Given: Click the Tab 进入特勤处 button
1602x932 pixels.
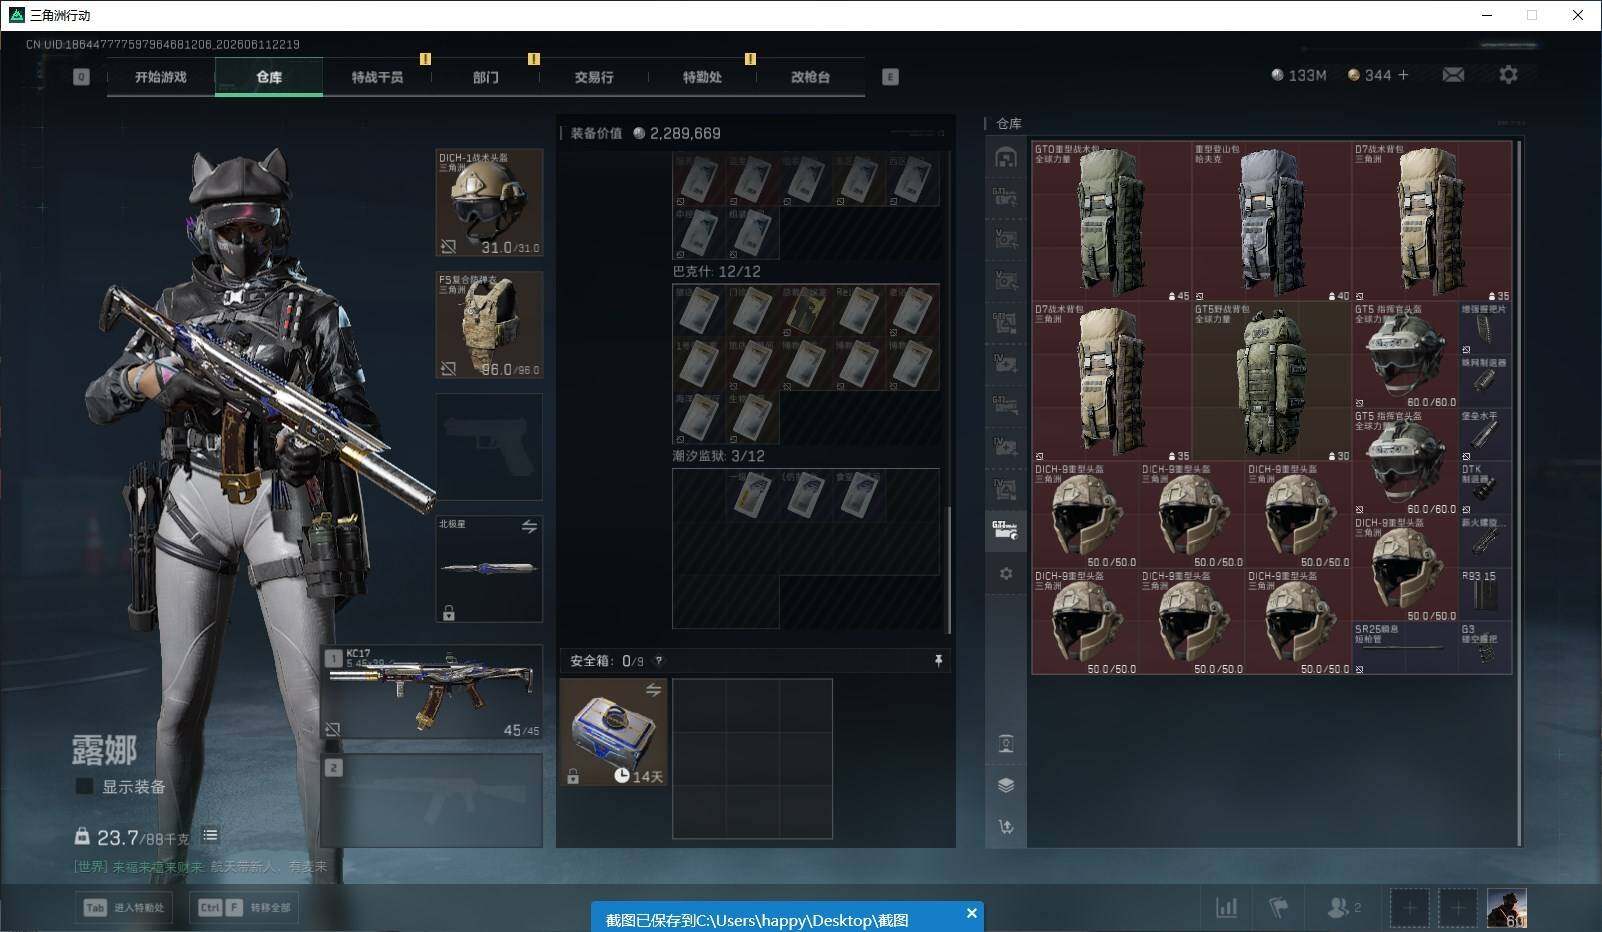Looking at the screenshot, I should [x=125, y=907].
